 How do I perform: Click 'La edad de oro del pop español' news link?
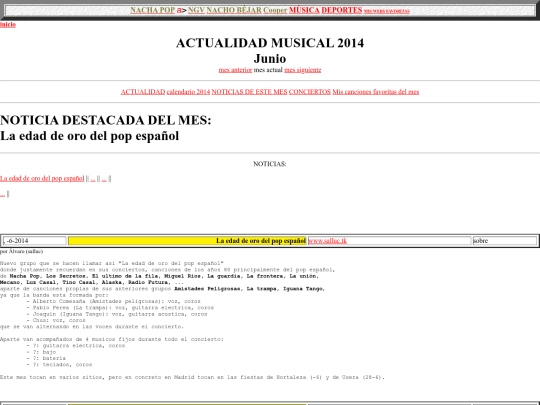pyautogui.click(x=42, y=178)
